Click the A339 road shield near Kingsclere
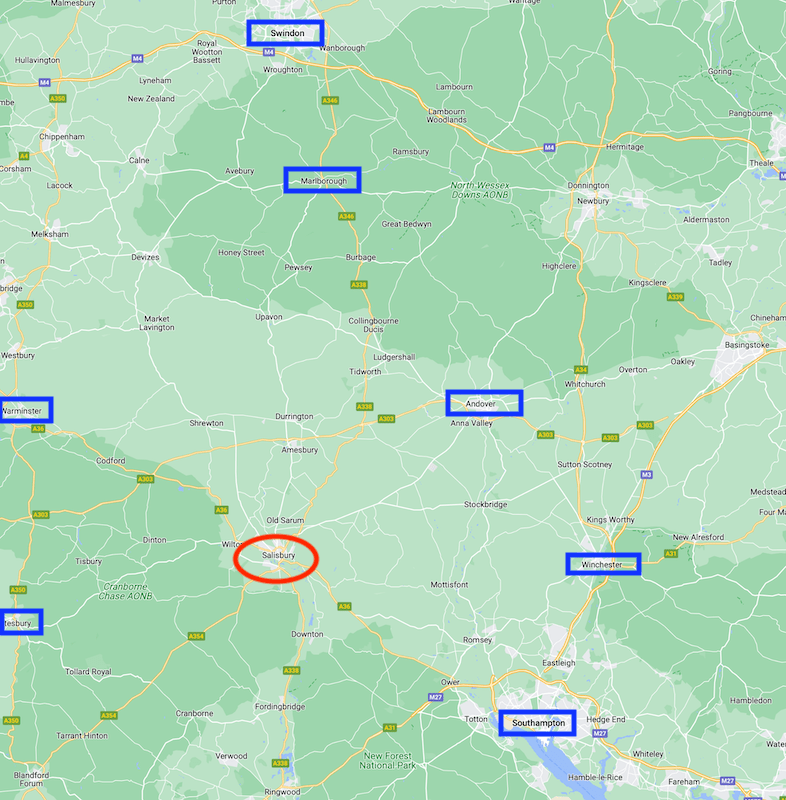Viewport: 786px width, 800px height. click(675, 297)
